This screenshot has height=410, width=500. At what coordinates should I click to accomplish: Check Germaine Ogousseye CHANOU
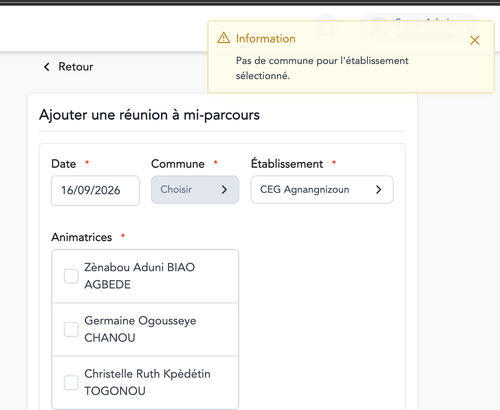tap(71, 329)
